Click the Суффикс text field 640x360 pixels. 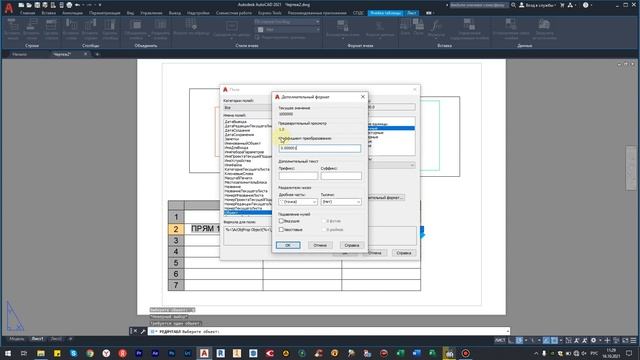pos(341,176)
